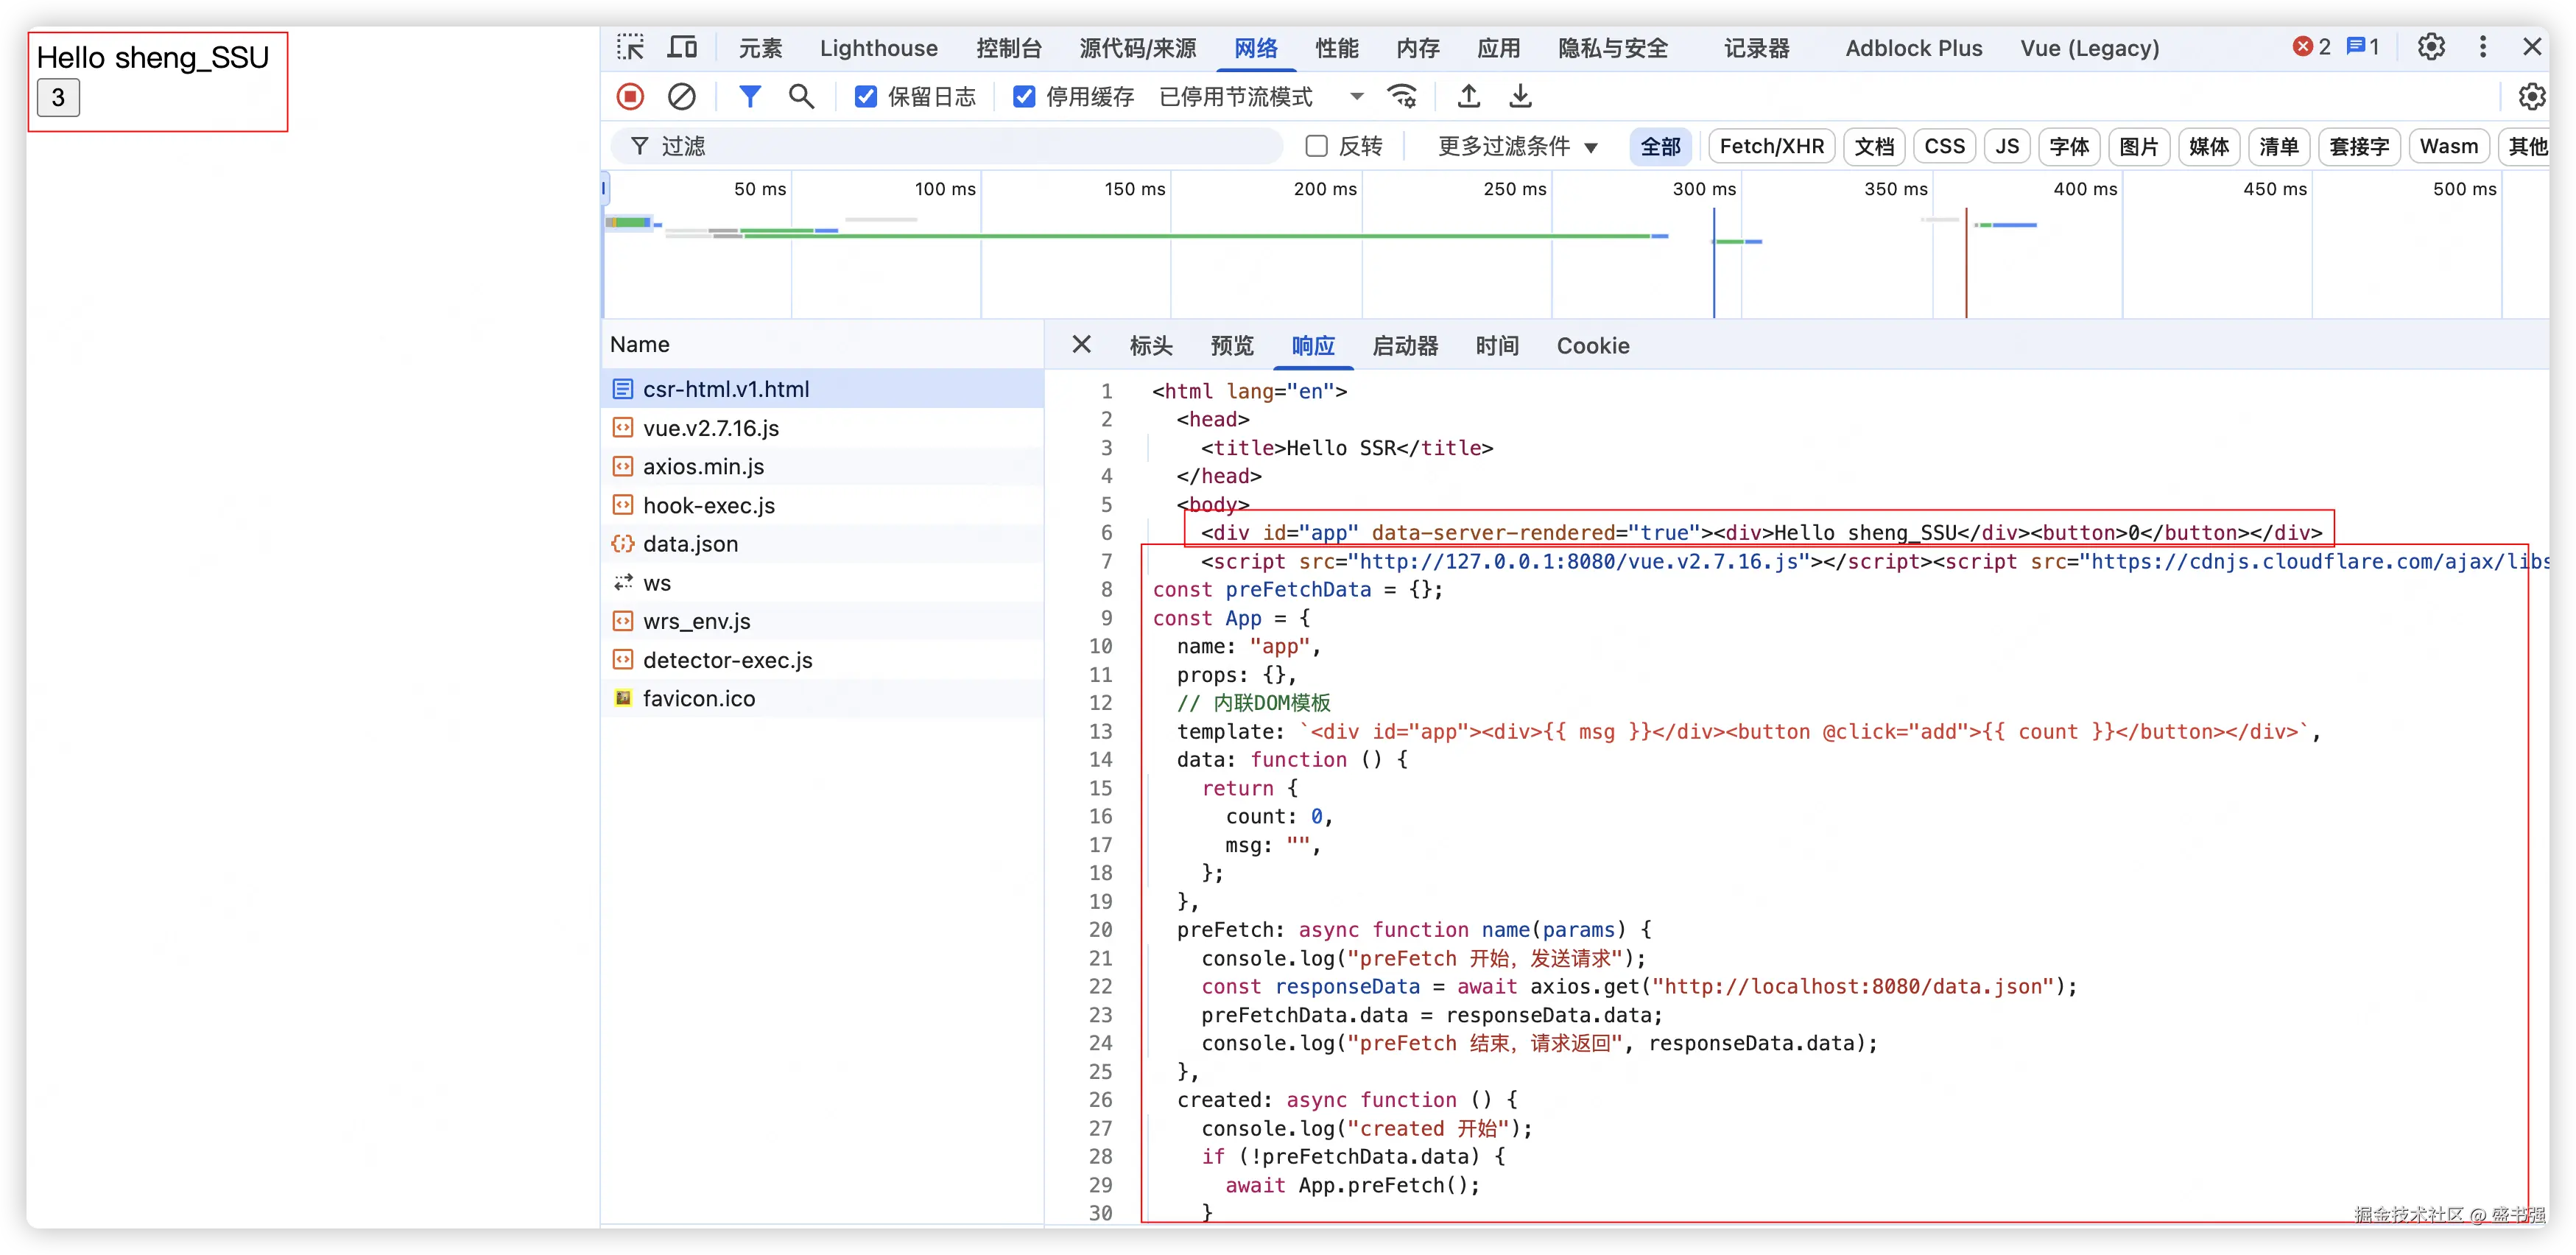Click the stop recording network log icon
The width and height of the screenshot is (2576, 1255).
pos(630,96)
